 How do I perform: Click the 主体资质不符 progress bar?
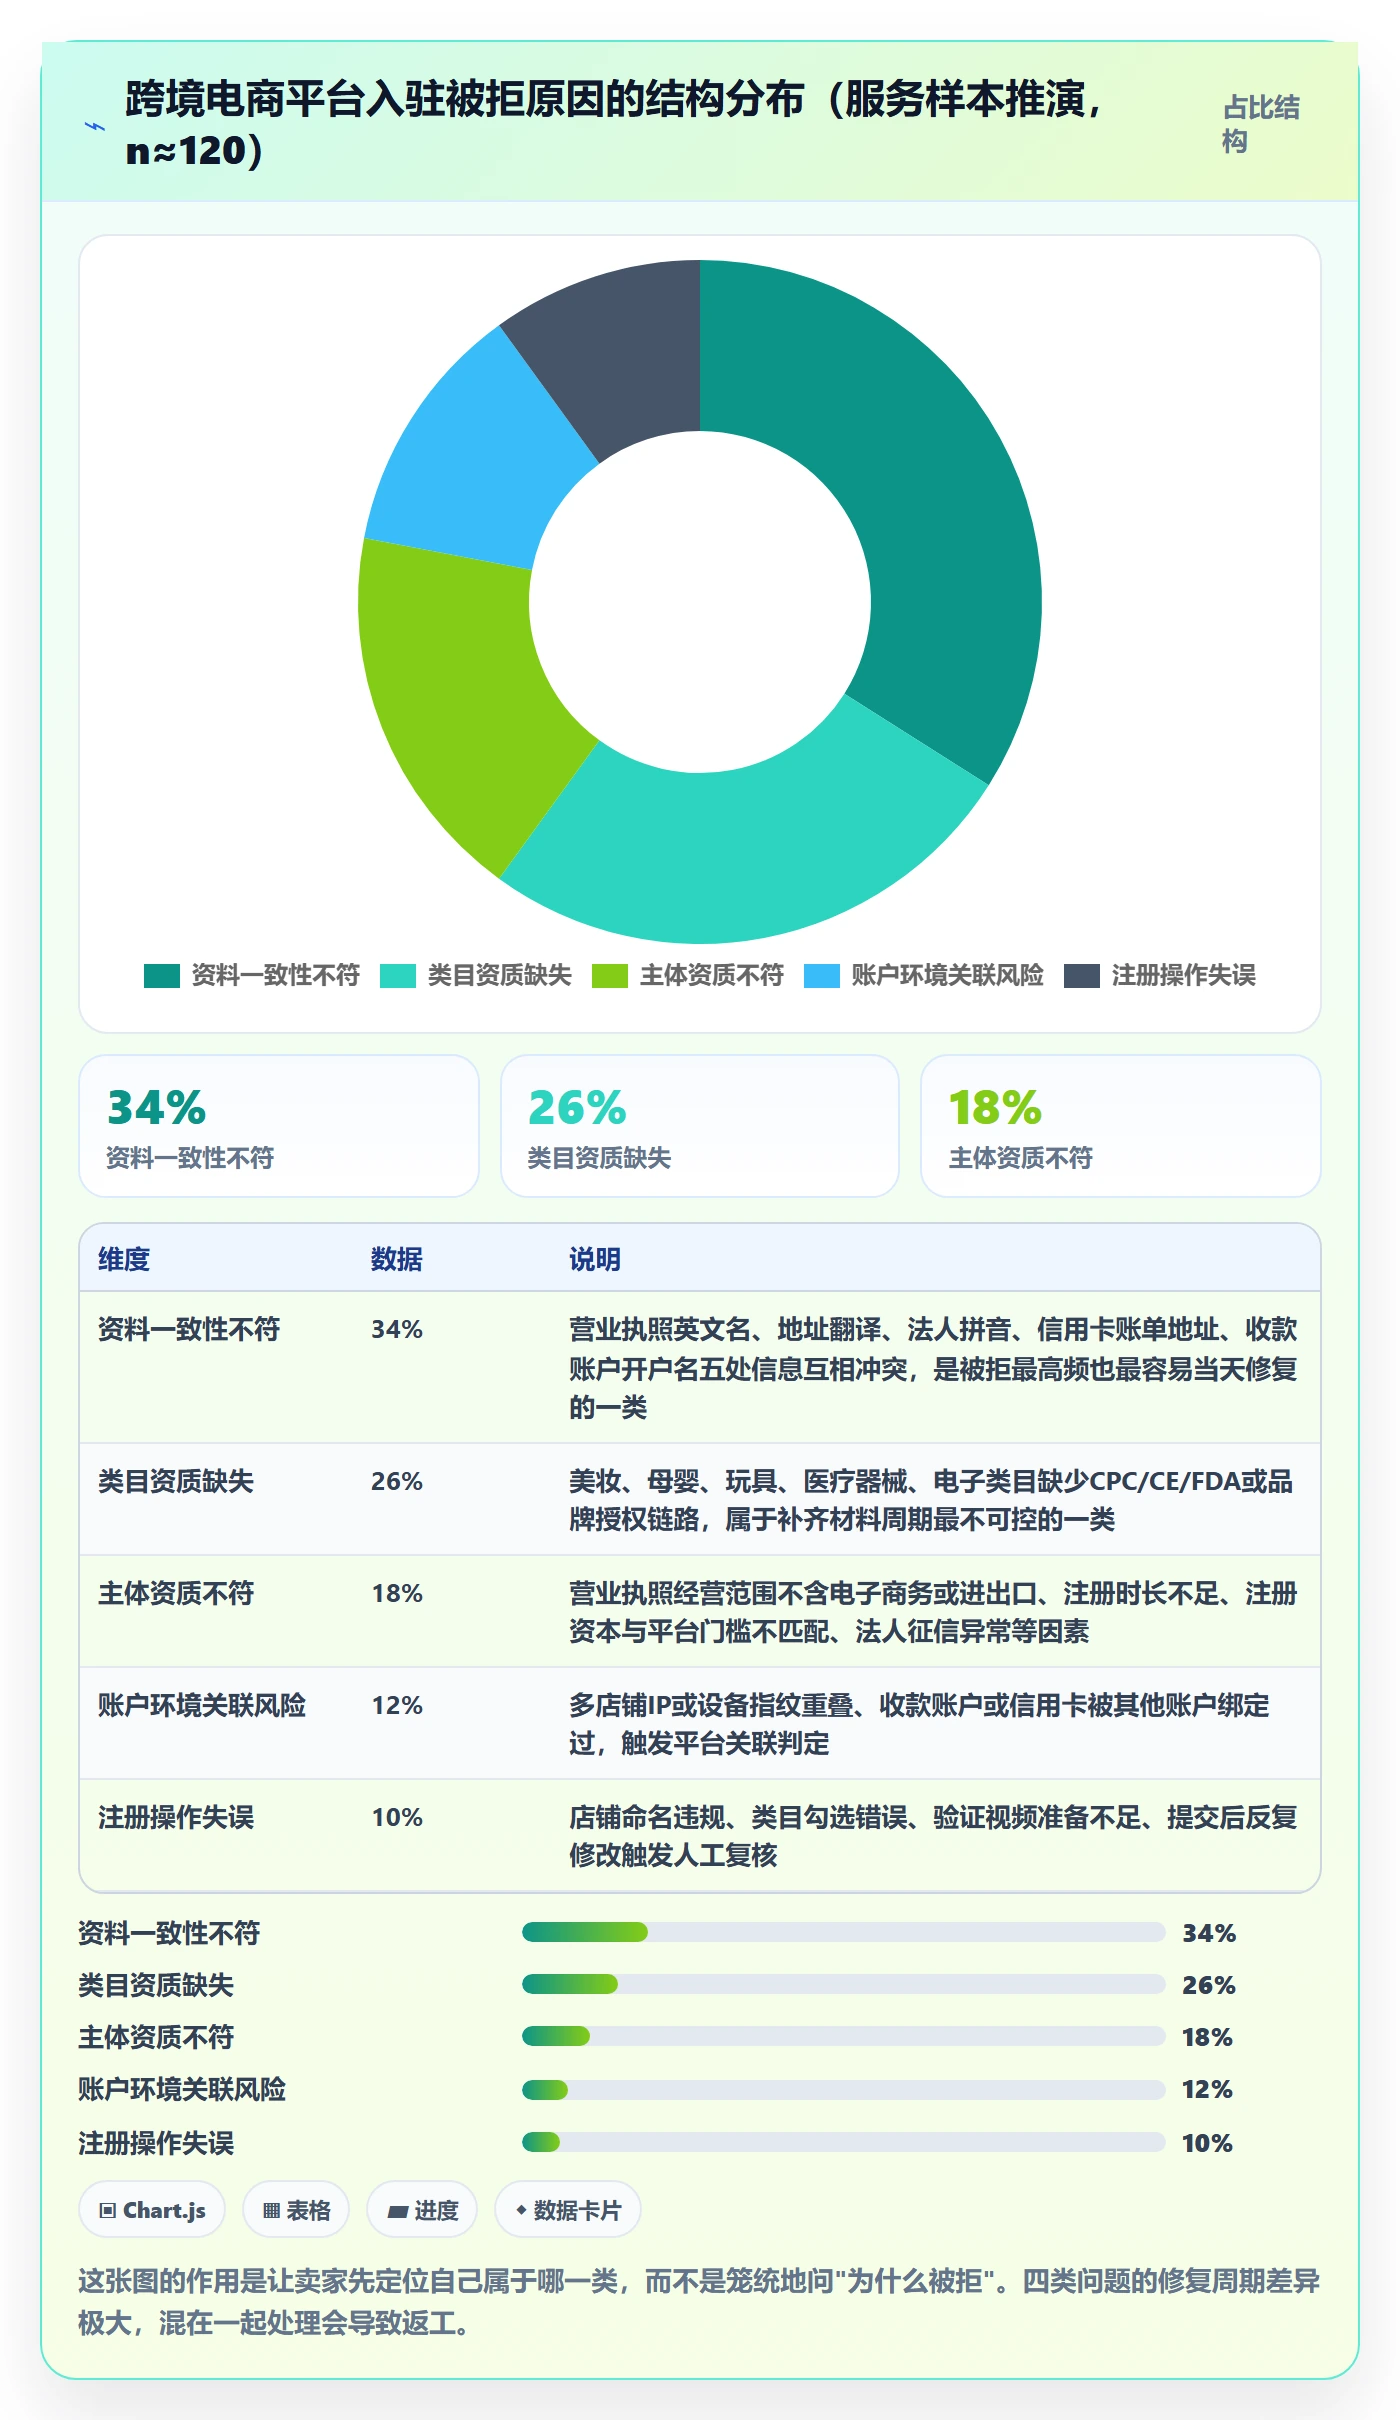point(843,2036)
